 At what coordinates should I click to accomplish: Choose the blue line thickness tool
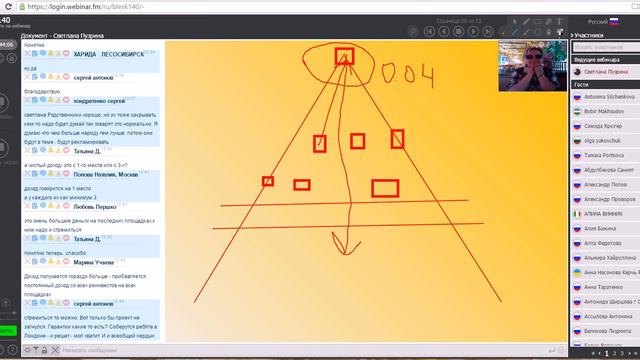point(515,32)
